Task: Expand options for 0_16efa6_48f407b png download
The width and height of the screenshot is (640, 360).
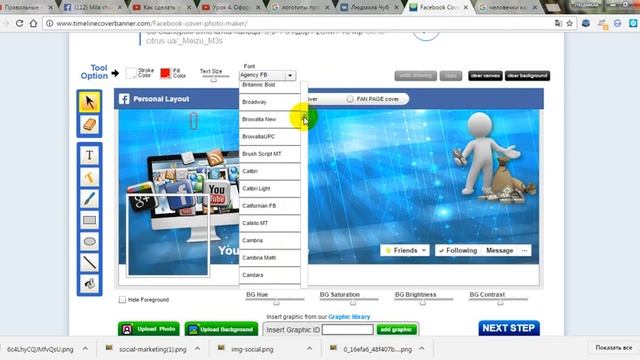Action: tap(422, 349)
